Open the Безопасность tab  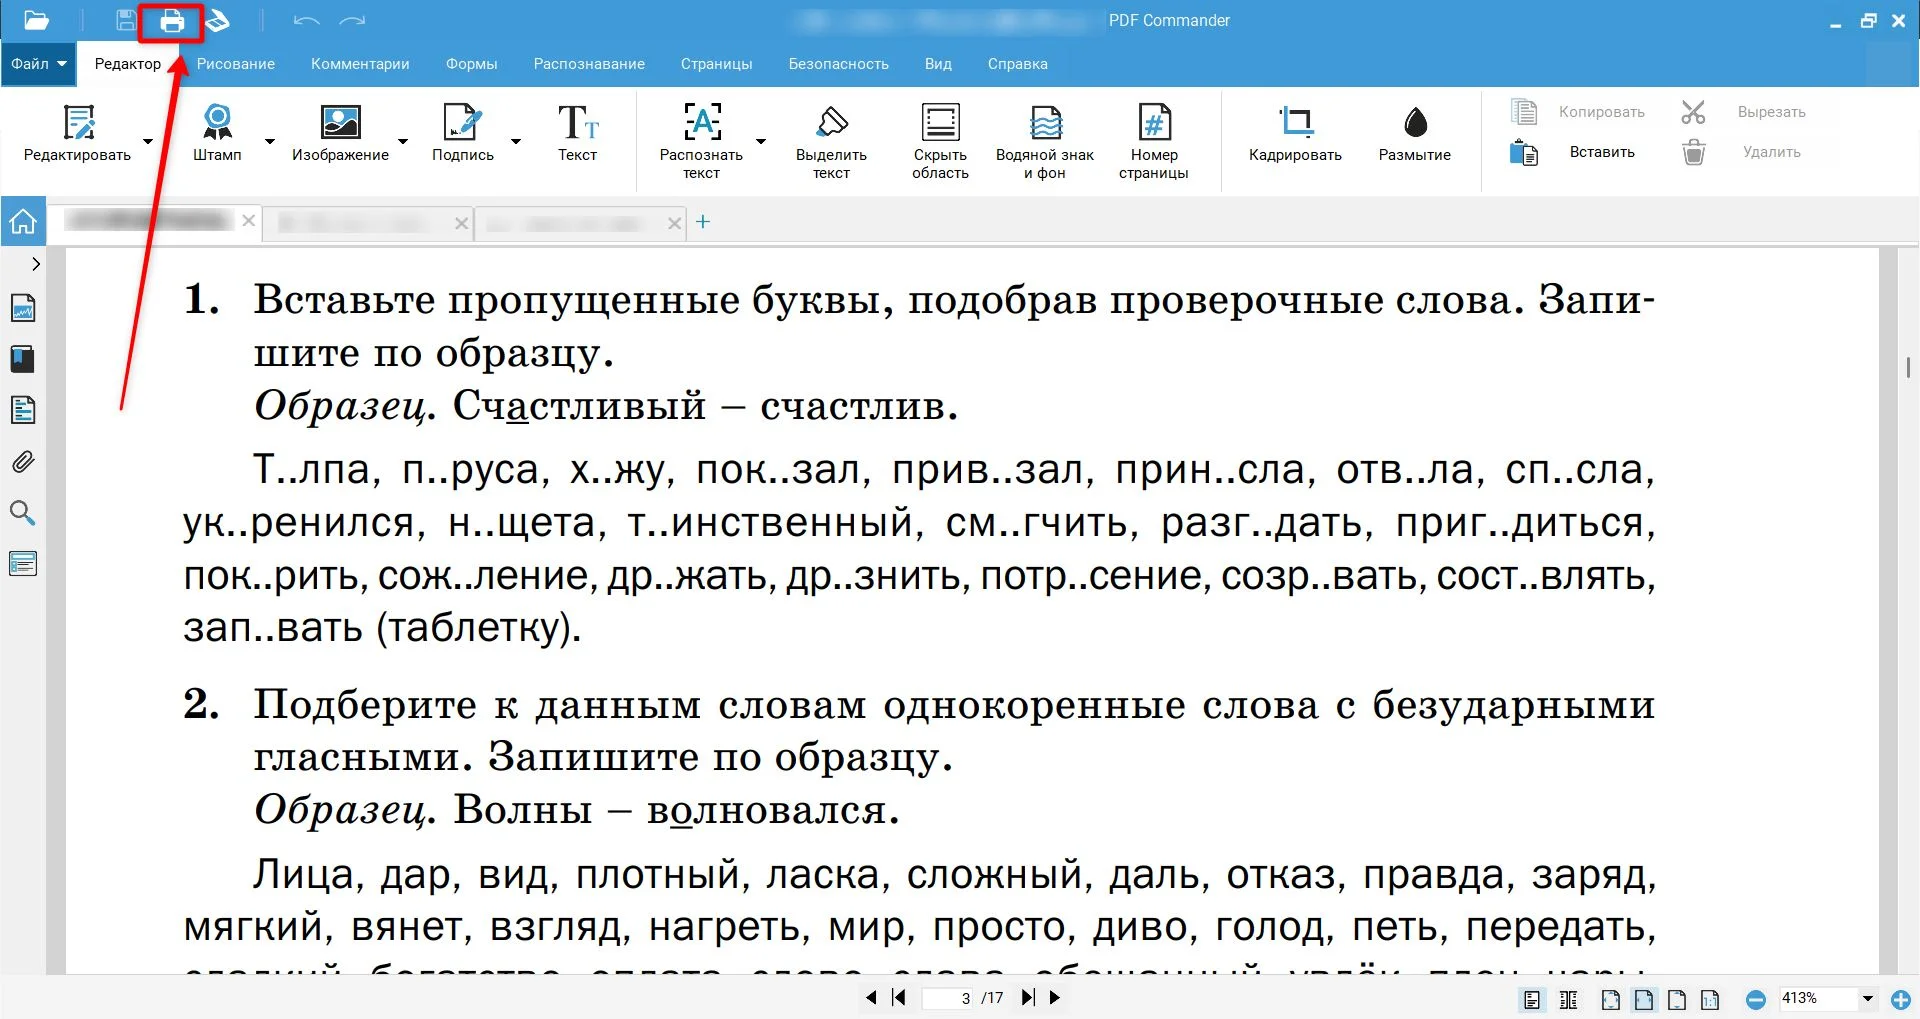click(838, 64)
